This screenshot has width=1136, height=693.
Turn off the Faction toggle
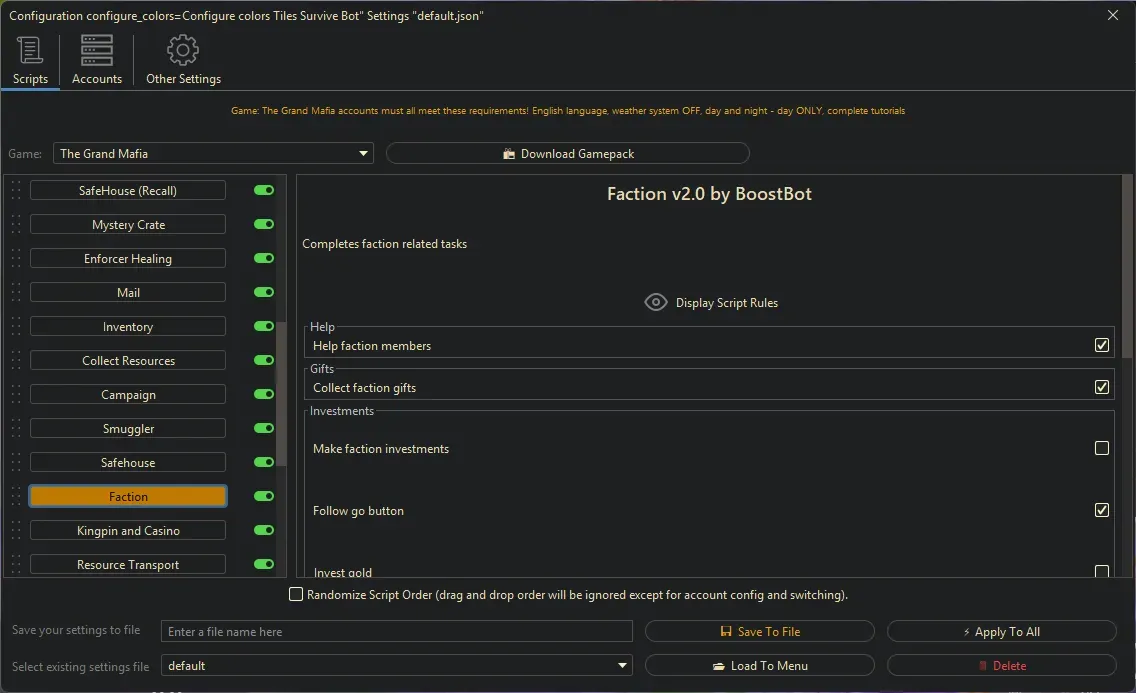[x=264, y=497]
